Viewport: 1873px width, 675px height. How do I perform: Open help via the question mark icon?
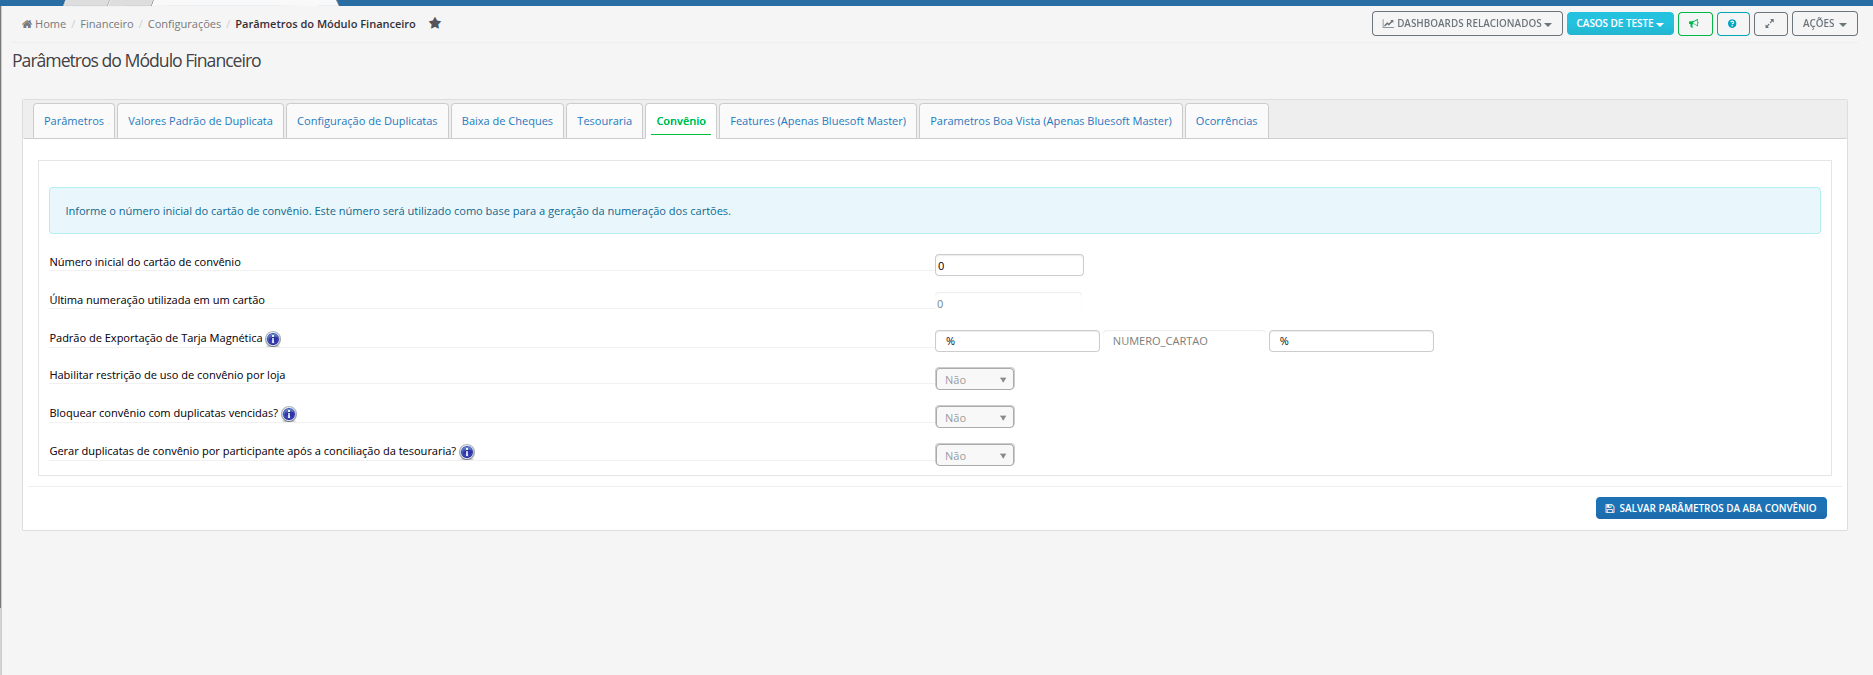click(x=1733, y=24)
